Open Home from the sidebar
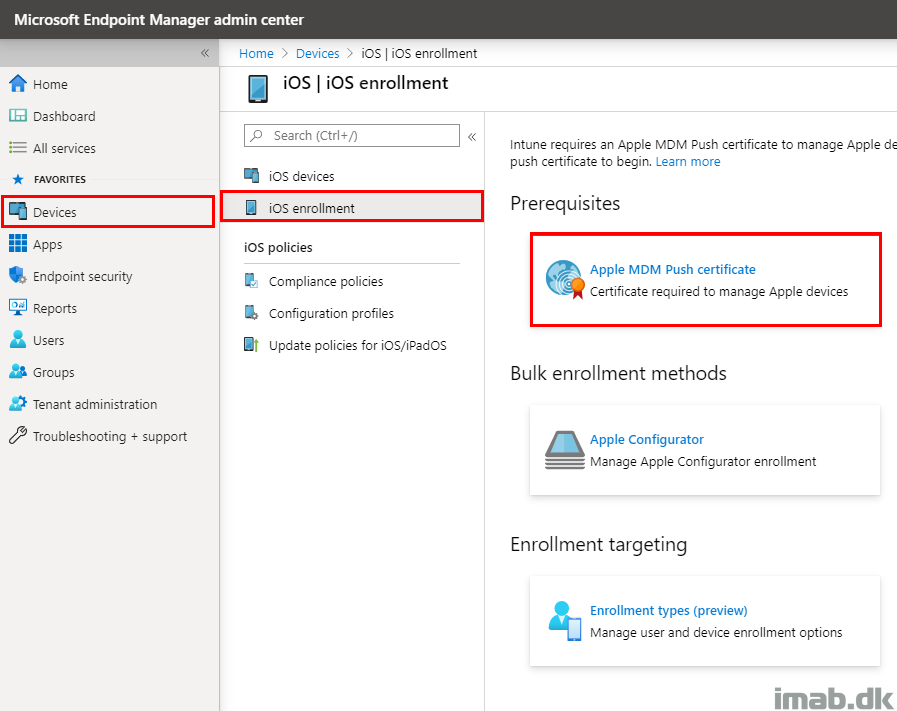The height and width of the screenshot is (711, 897). [50, 84]
